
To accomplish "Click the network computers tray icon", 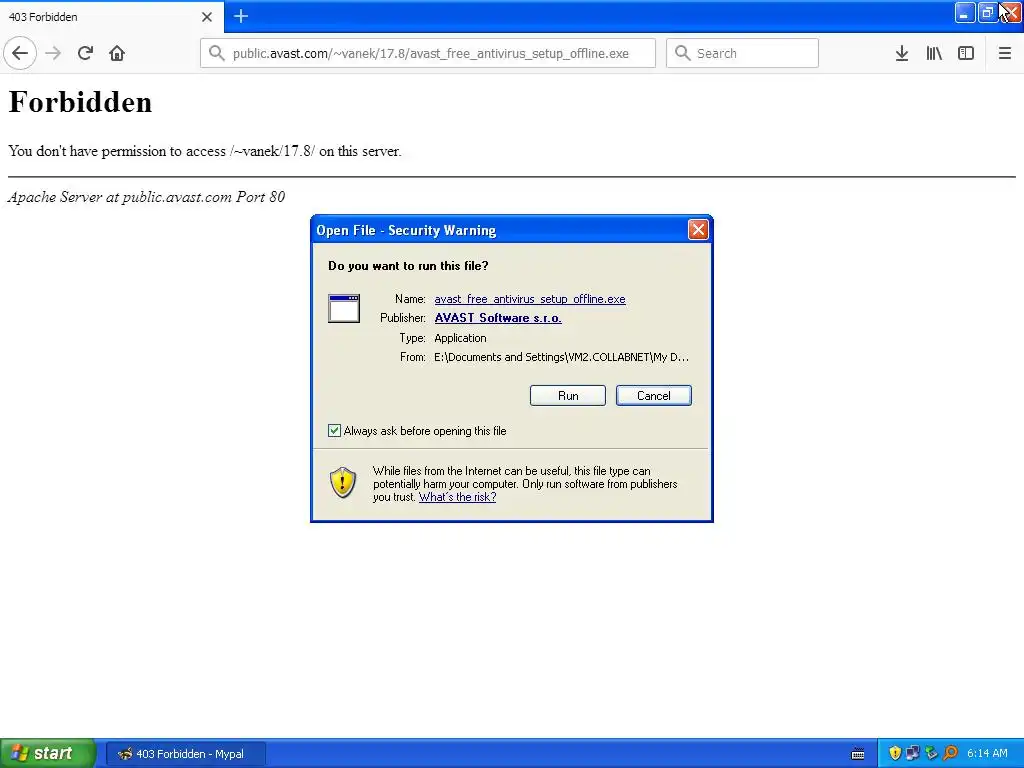I will click(913, 754).
